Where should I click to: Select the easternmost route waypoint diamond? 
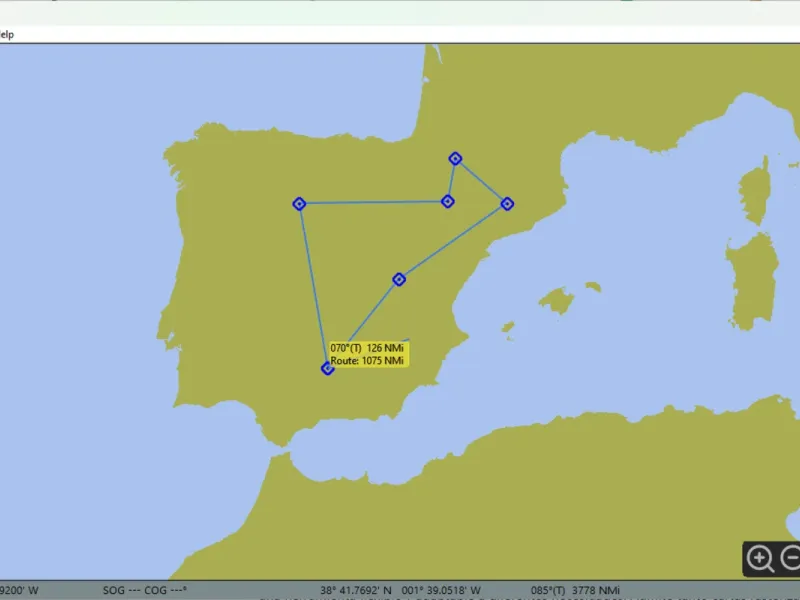(507, 204)
